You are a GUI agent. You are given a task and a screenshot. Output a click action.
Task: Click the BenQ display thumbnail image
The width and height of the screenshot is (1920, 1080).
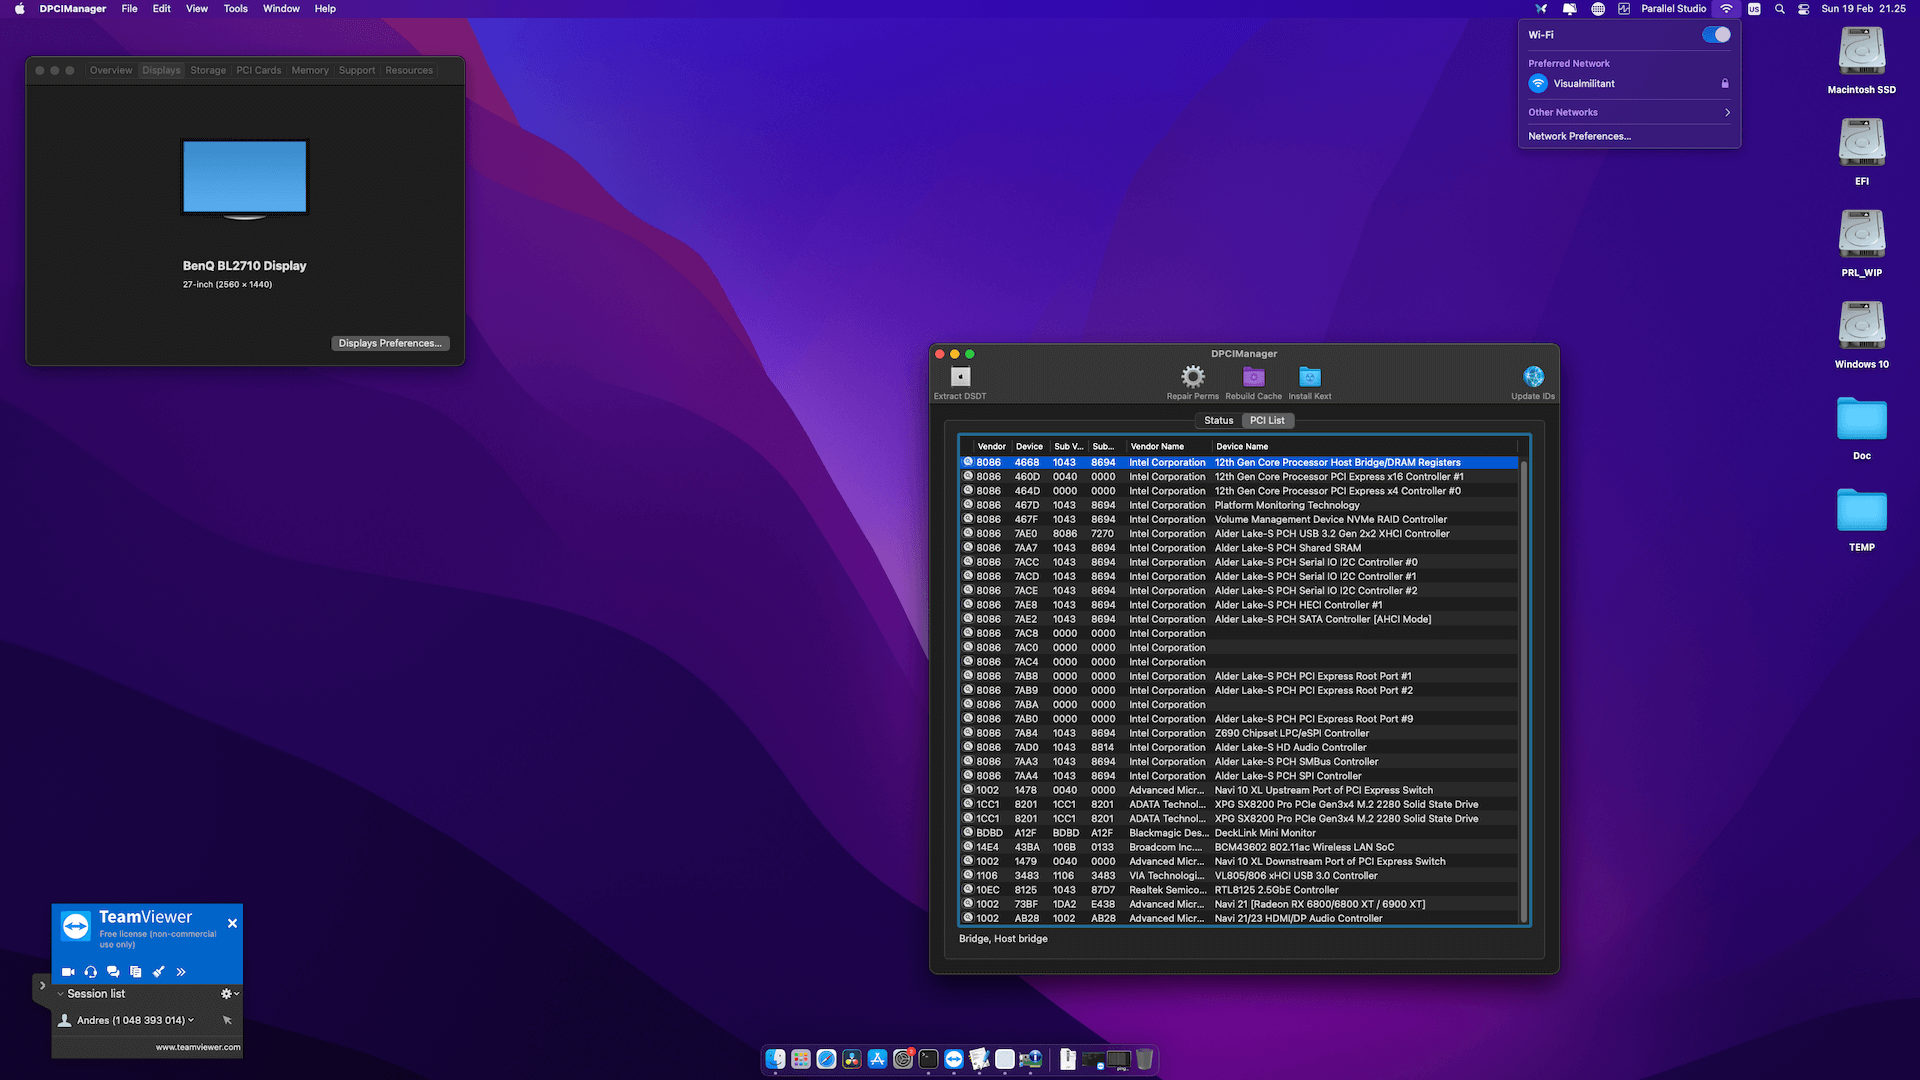pyautogui.click(x=245, y=179)
